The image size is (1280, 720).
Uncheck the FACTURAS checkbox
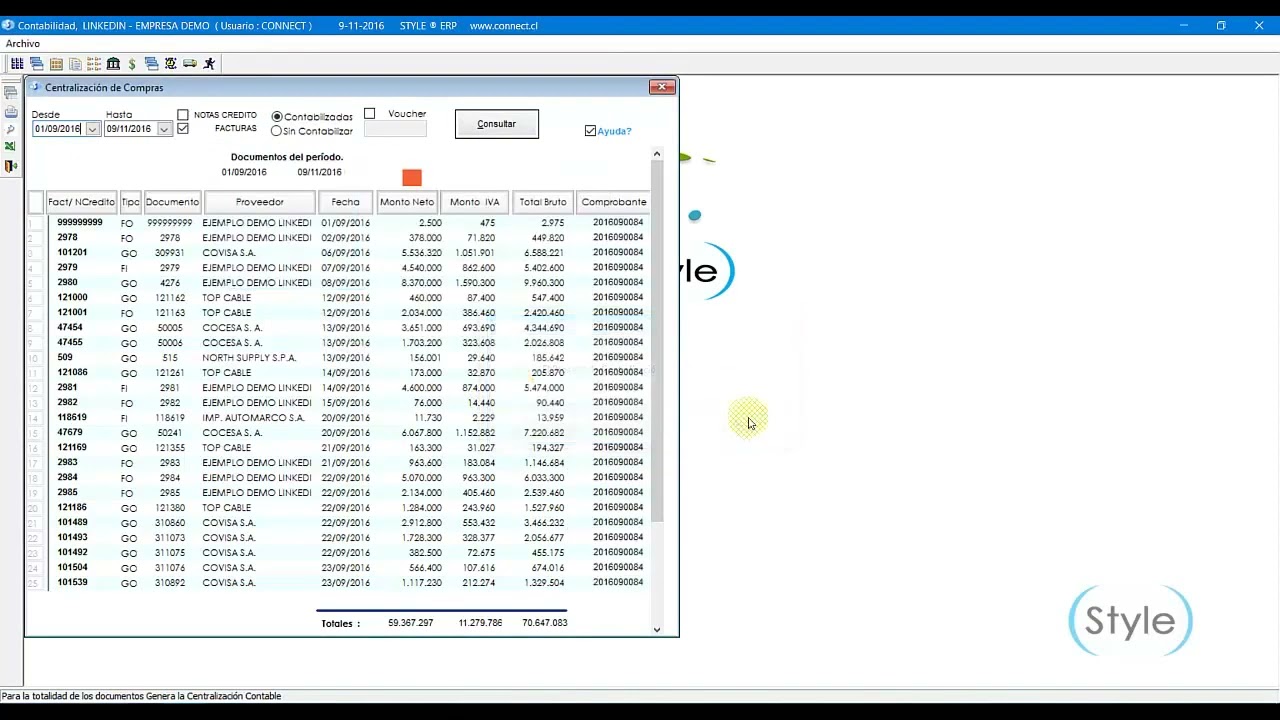tap(183, 129)
